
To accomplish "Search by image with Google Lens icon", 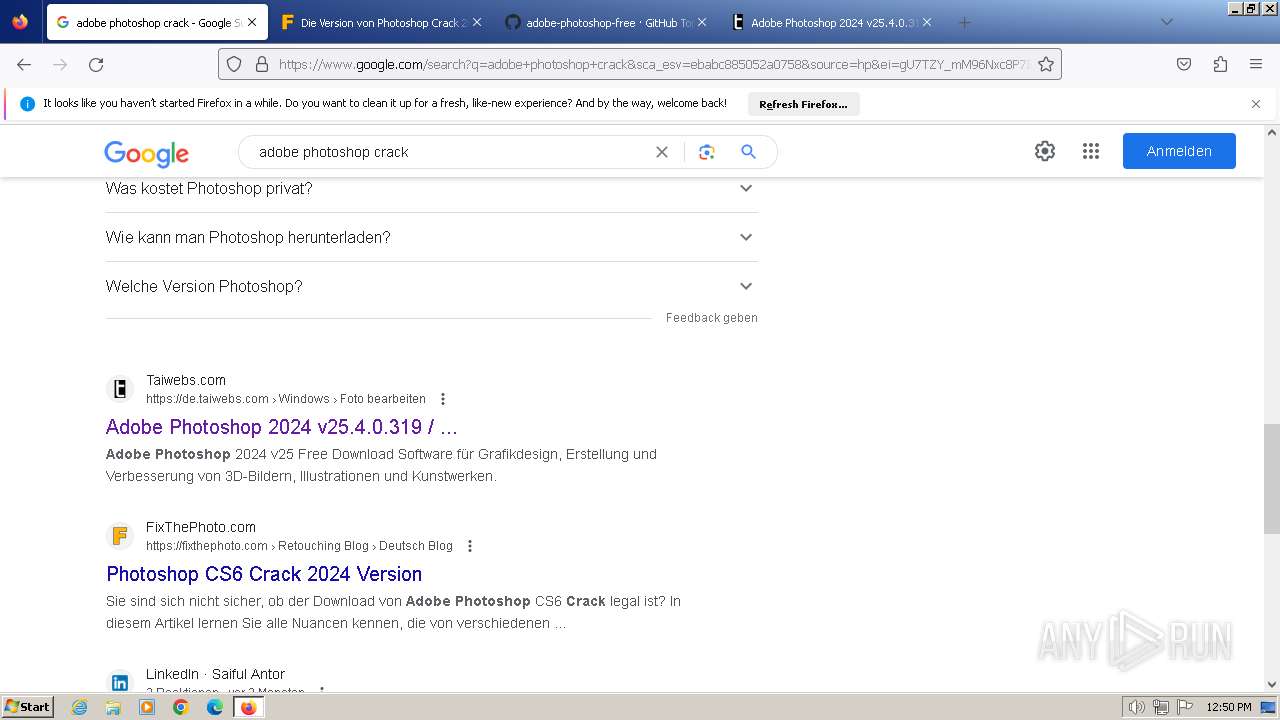I will [707, 152].
